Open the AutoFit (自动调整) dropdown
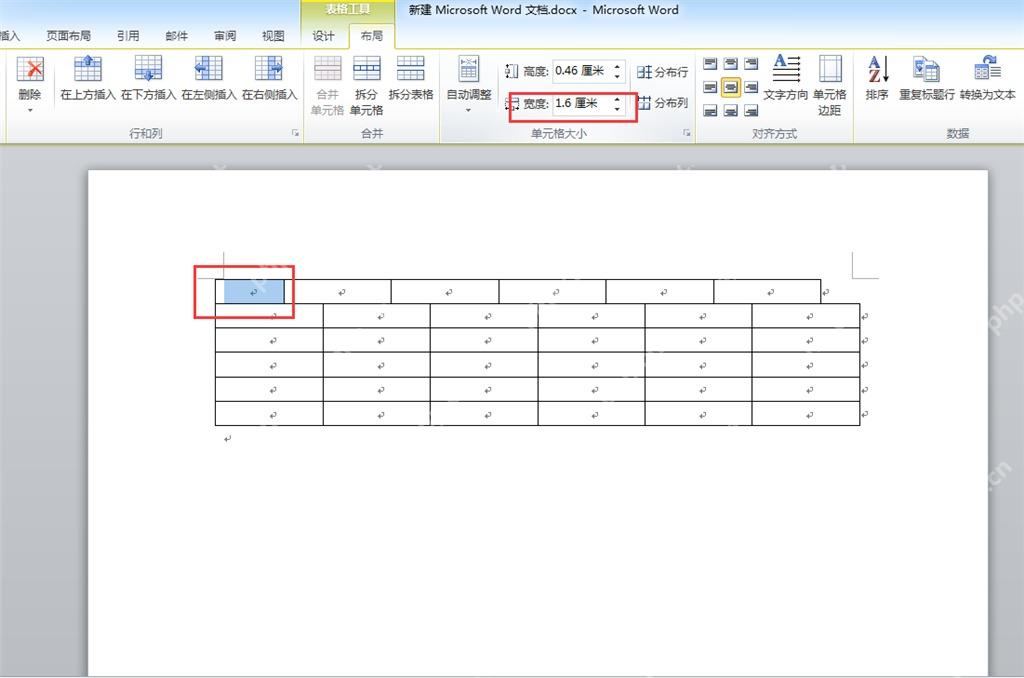The height and width of the screenshot is (678, 1024). click(x=468, y=85)
